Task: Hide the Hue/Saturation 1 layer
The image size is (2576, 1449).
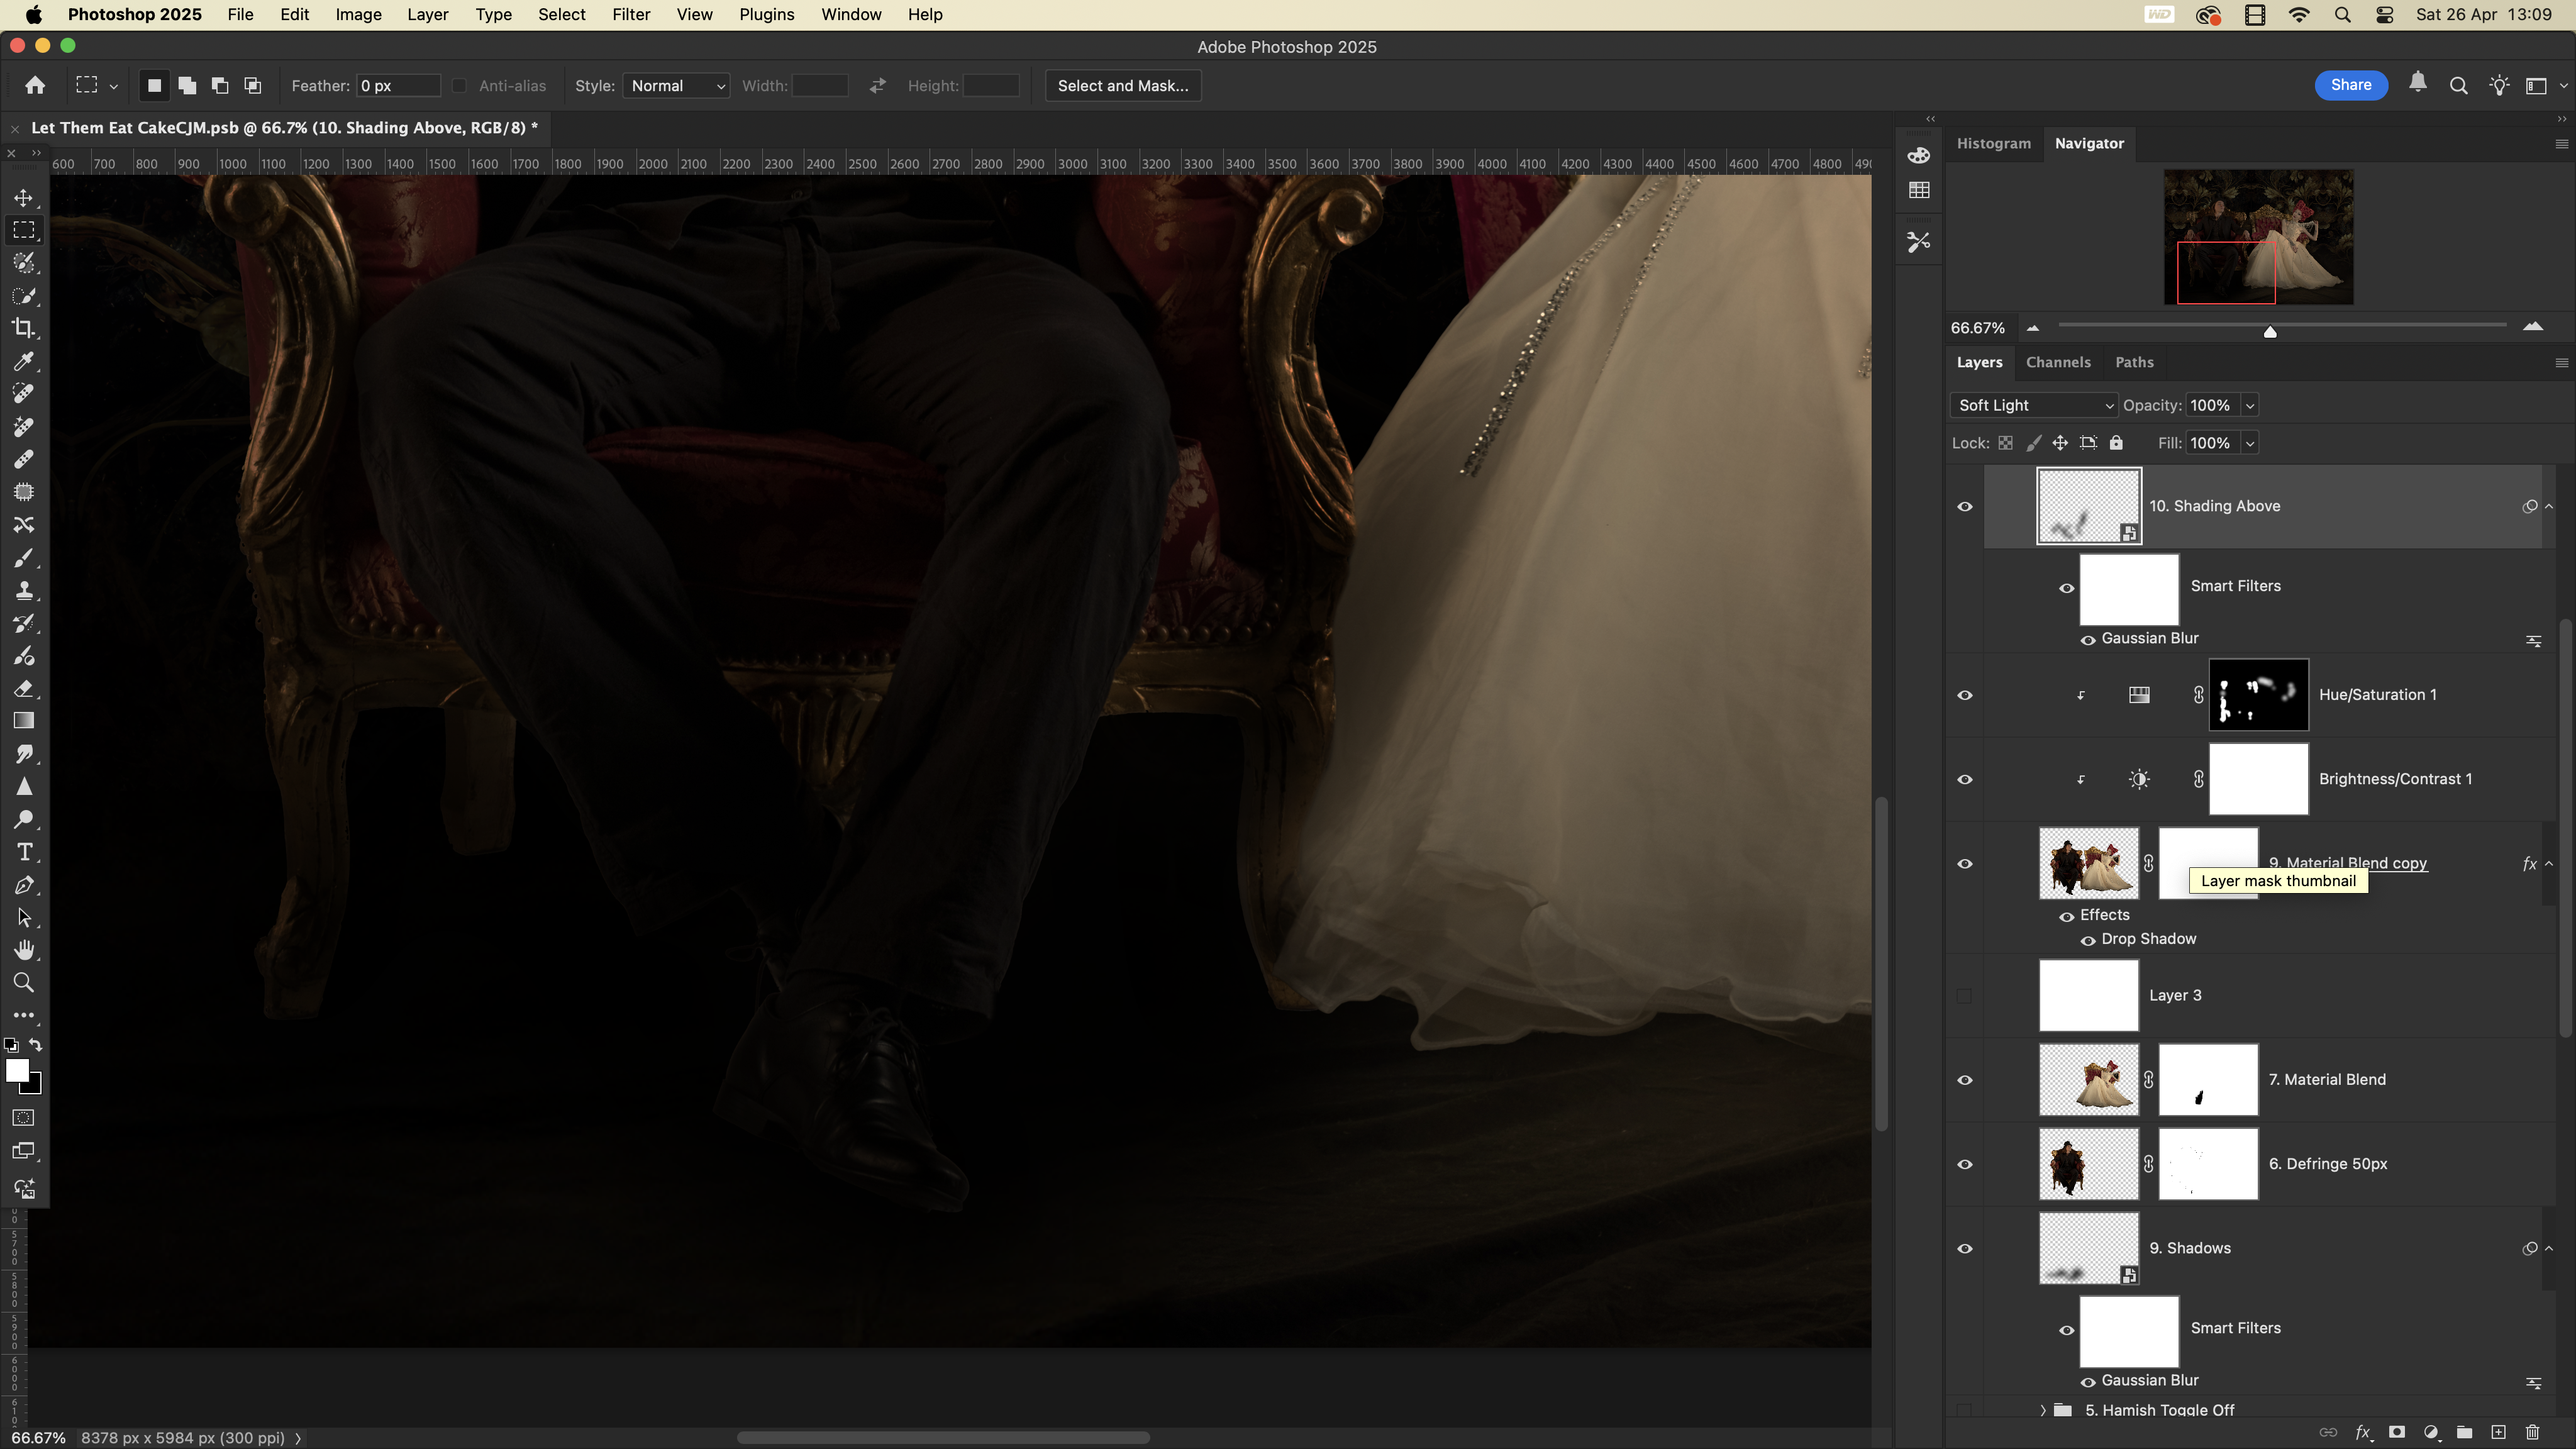Action: [x=1964, y=695]
